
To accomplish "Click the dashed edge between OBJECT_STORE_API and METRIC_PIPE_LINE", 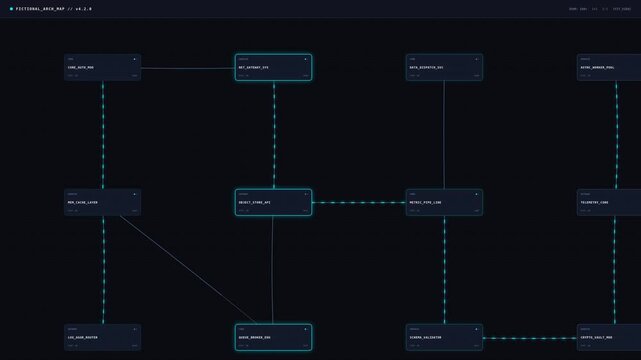I will coord(359,202).
